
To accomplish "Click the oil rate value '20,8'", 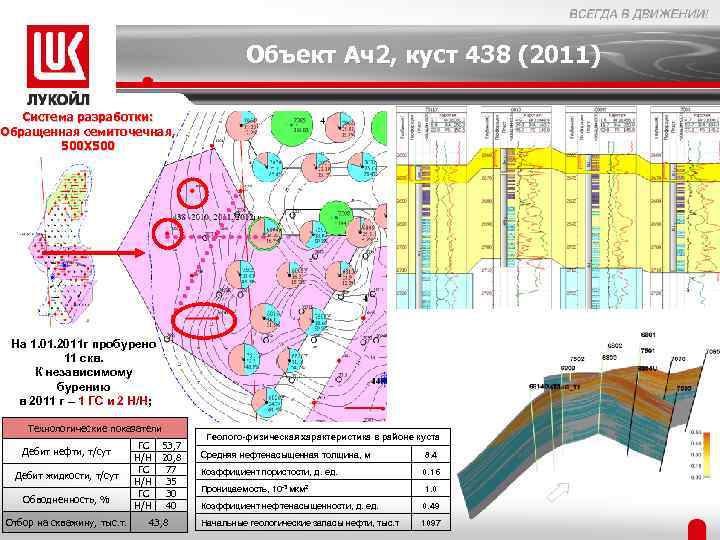I will click(172, 457).
